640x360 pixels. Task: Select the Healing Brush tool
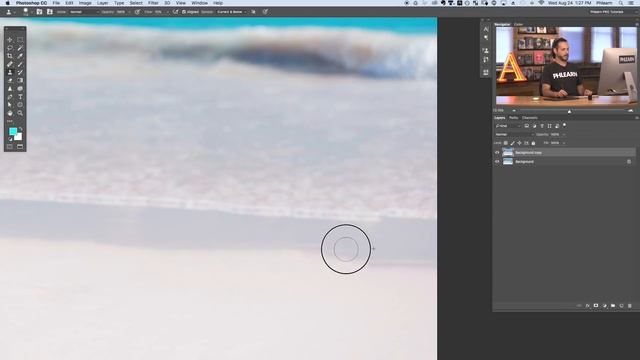(10, 64)
